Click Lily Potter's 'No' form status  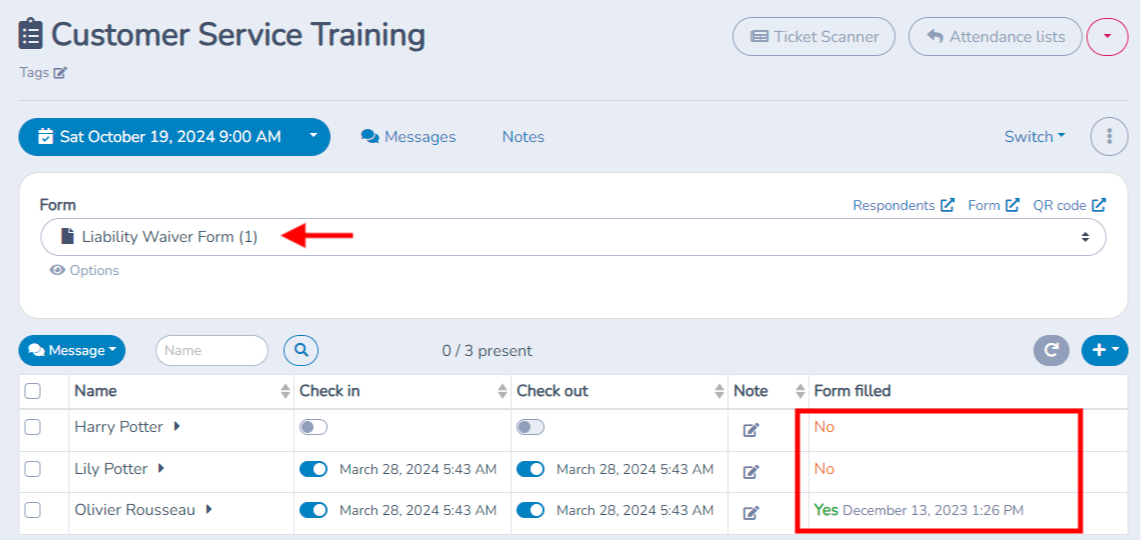click(824, 469)
